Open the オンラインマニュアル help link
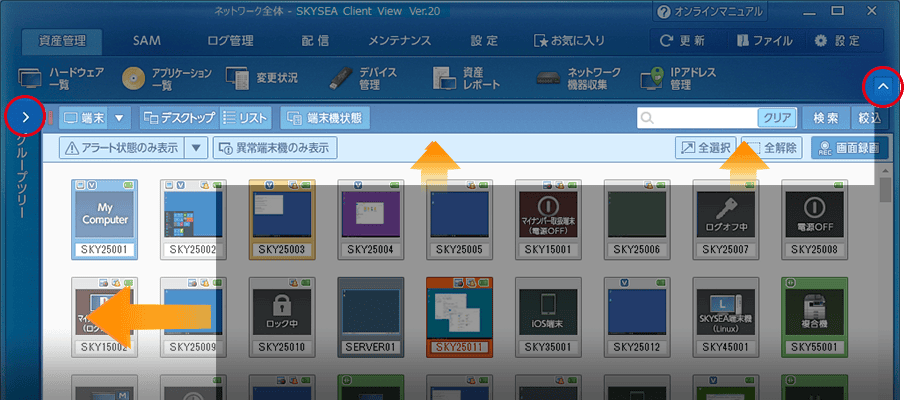This screenshot has height=400, width=905. pyautogui.click(x=710, y=11)
